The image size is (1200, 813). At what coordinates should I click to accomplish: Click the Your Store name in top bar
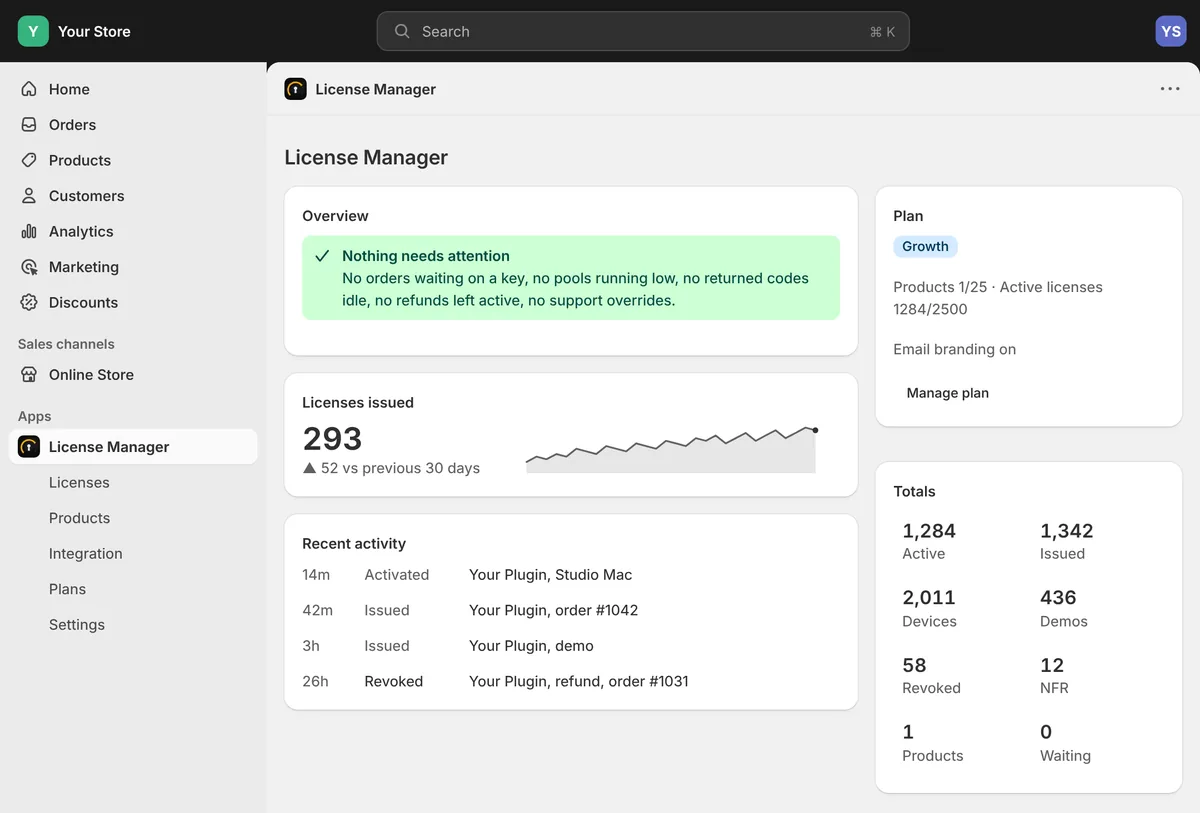pyautogui.click(x=94, y=31)
